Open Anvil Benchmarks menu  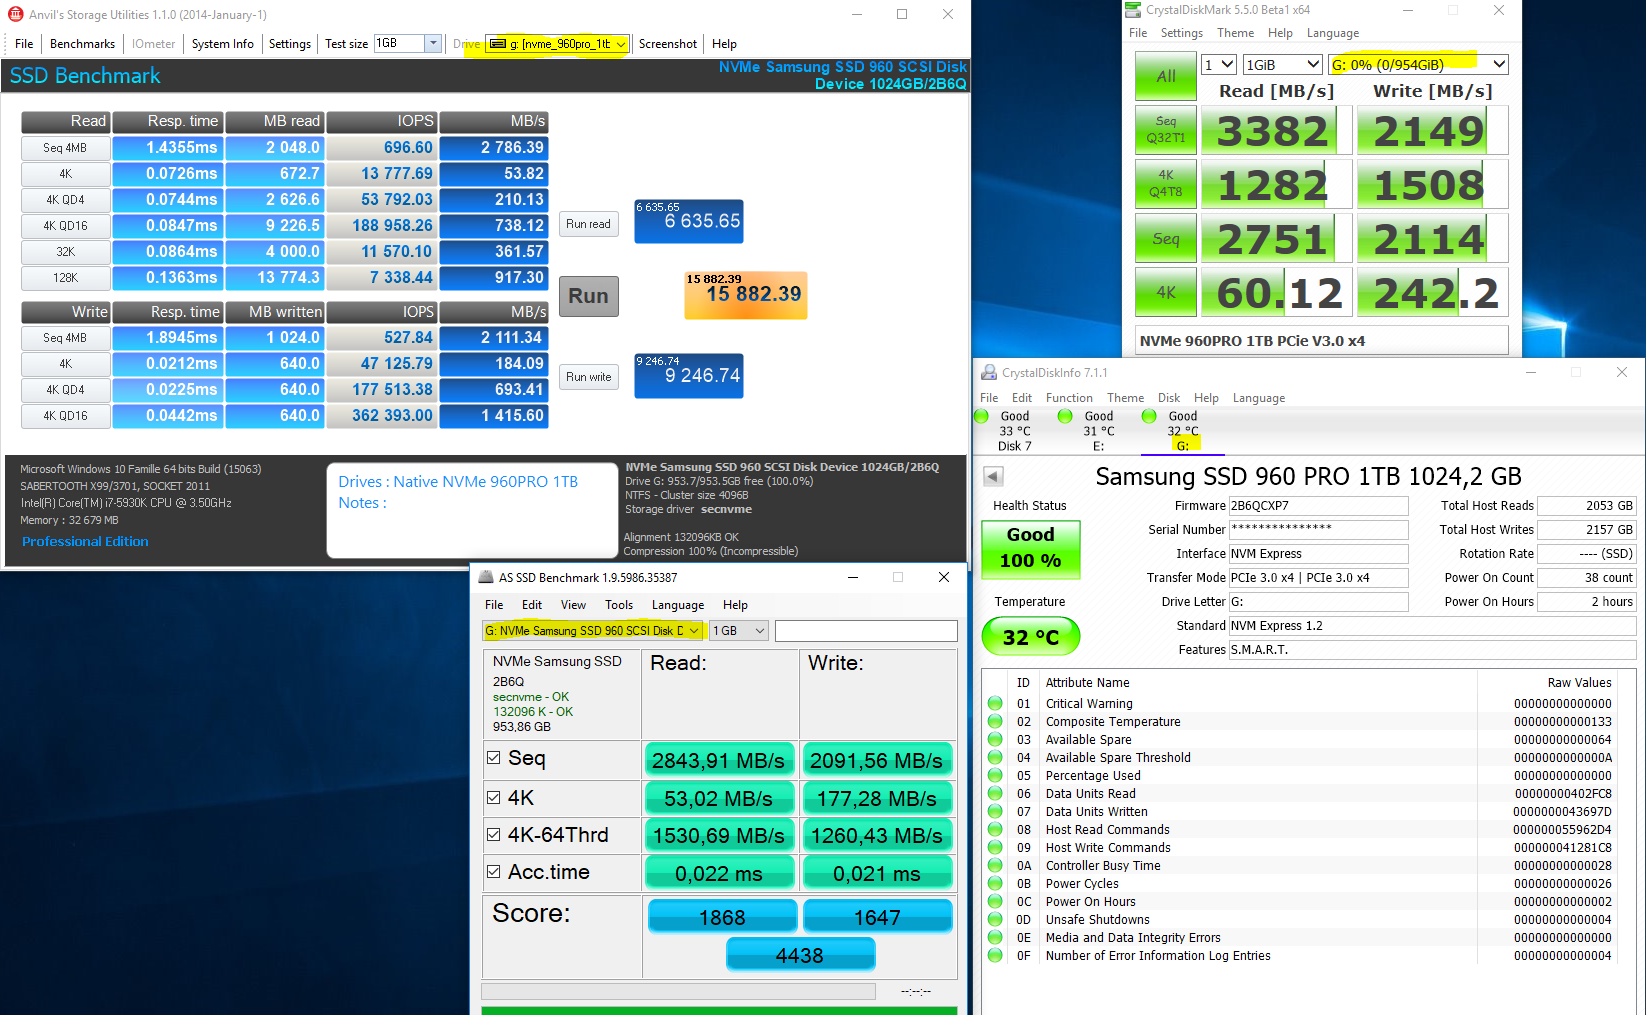[x=82, y=44]
